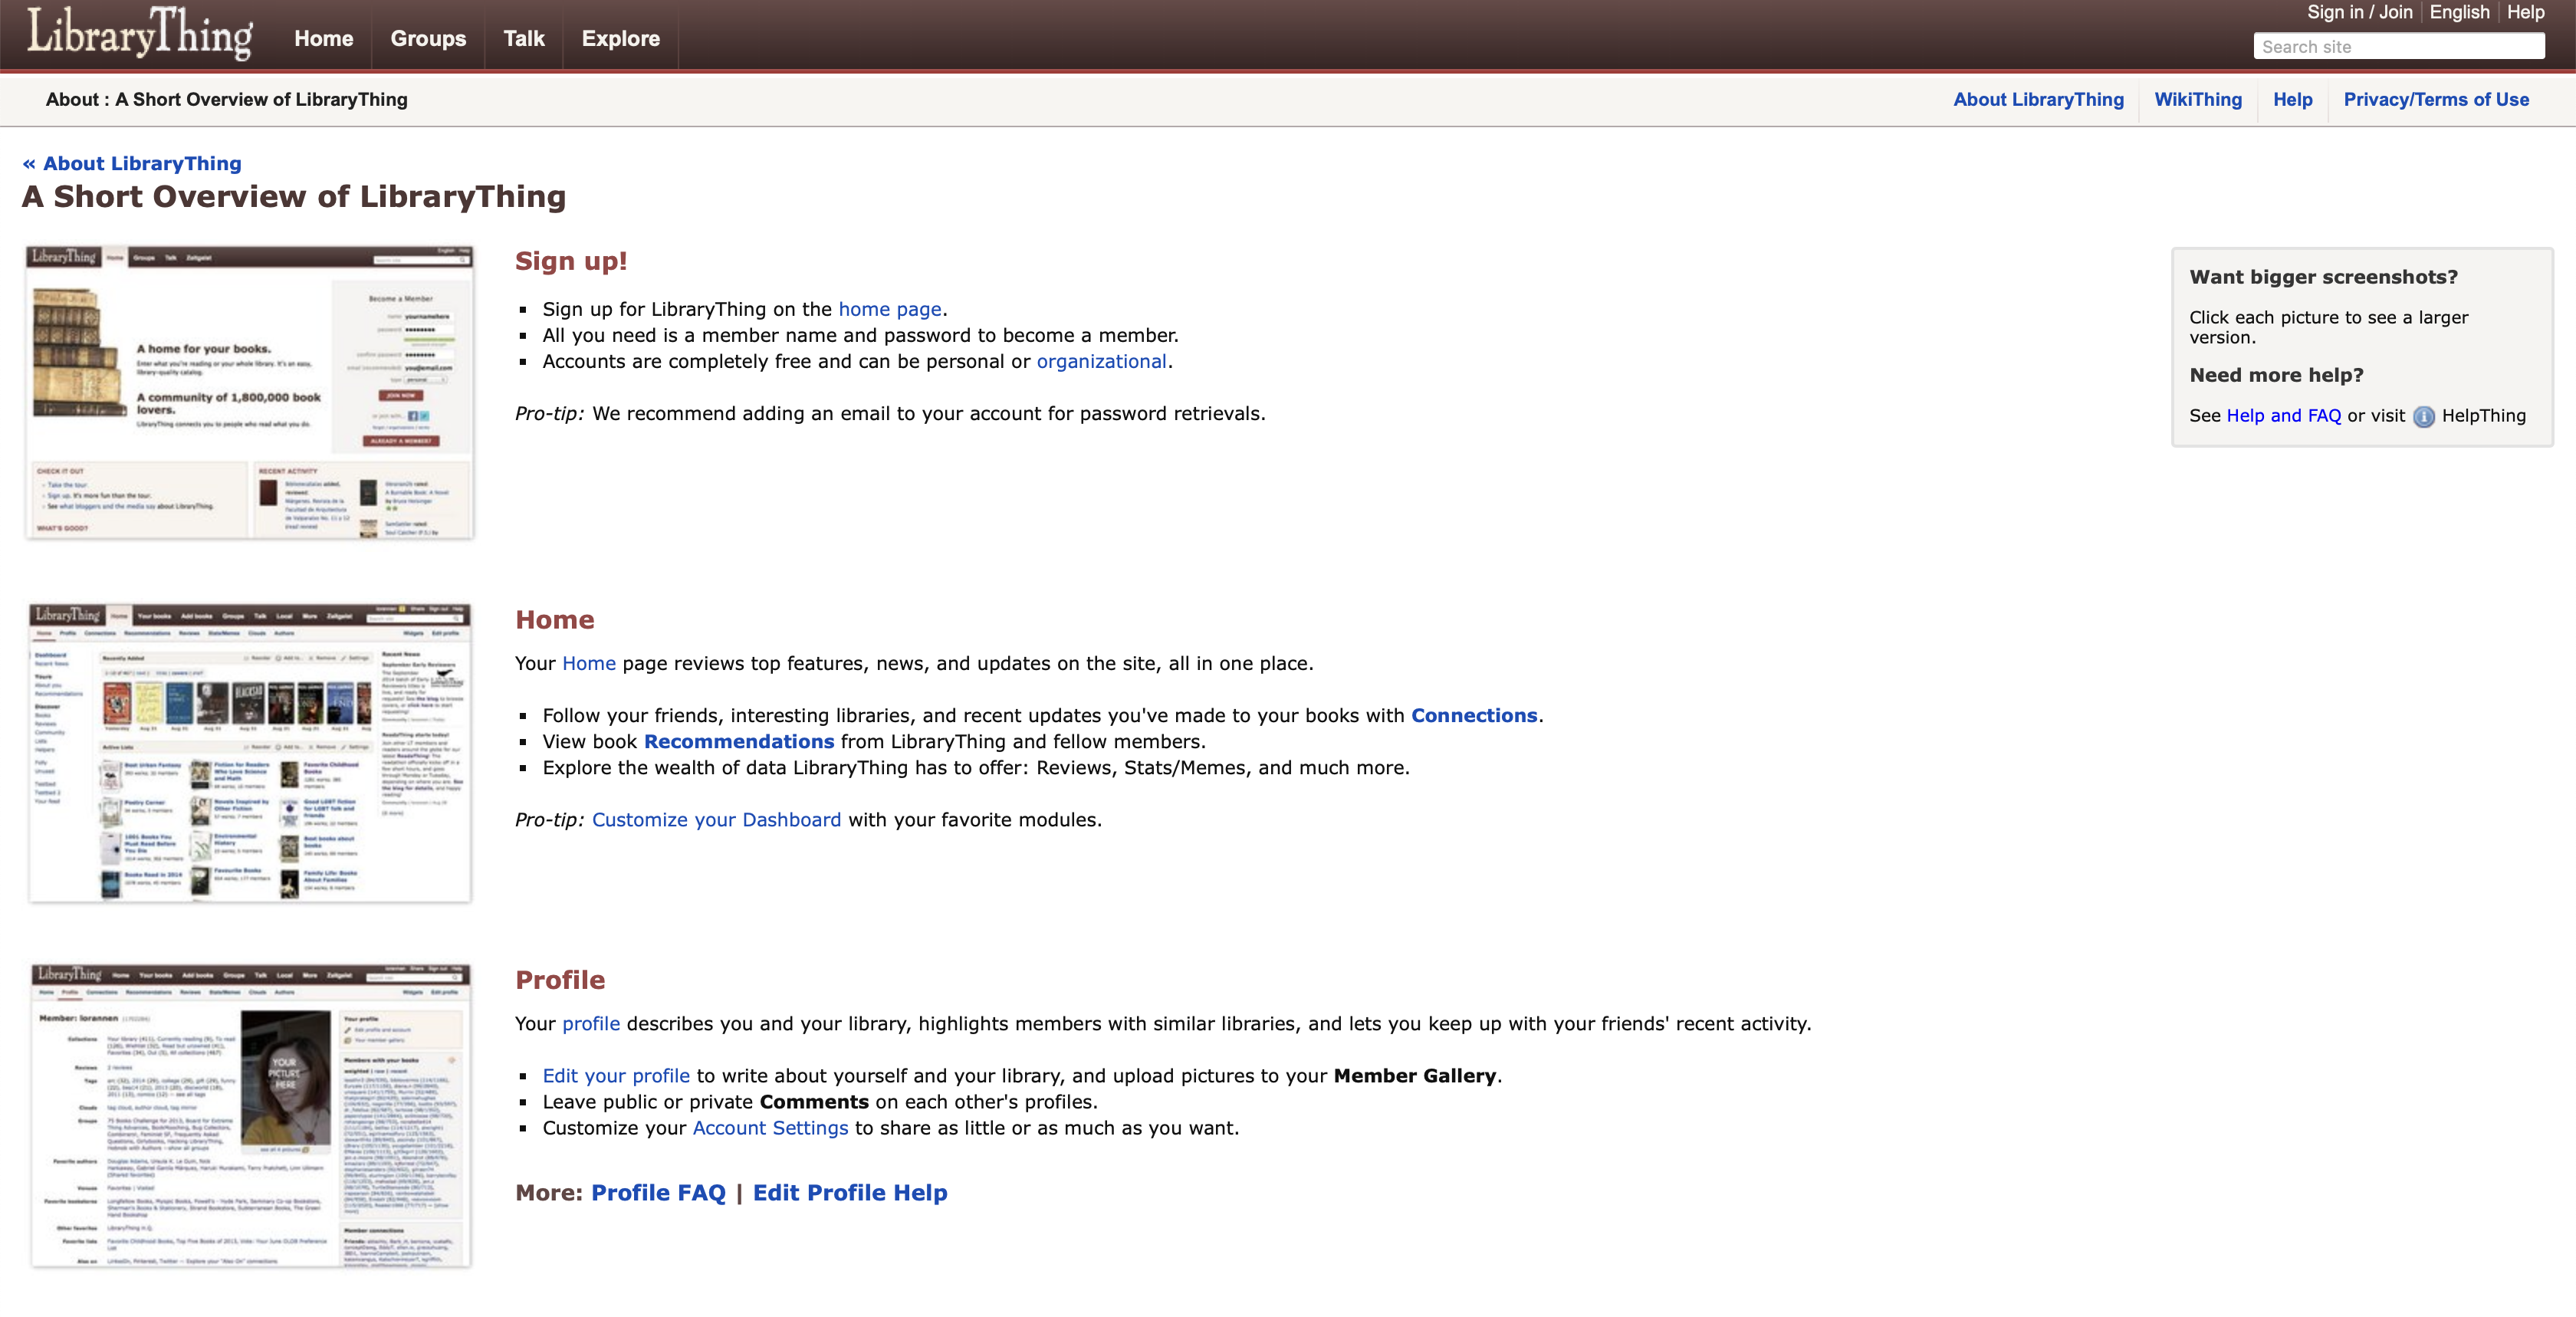
Task: Enlarge the Home page screenshot thumbnail
Action: coord(249,753)
